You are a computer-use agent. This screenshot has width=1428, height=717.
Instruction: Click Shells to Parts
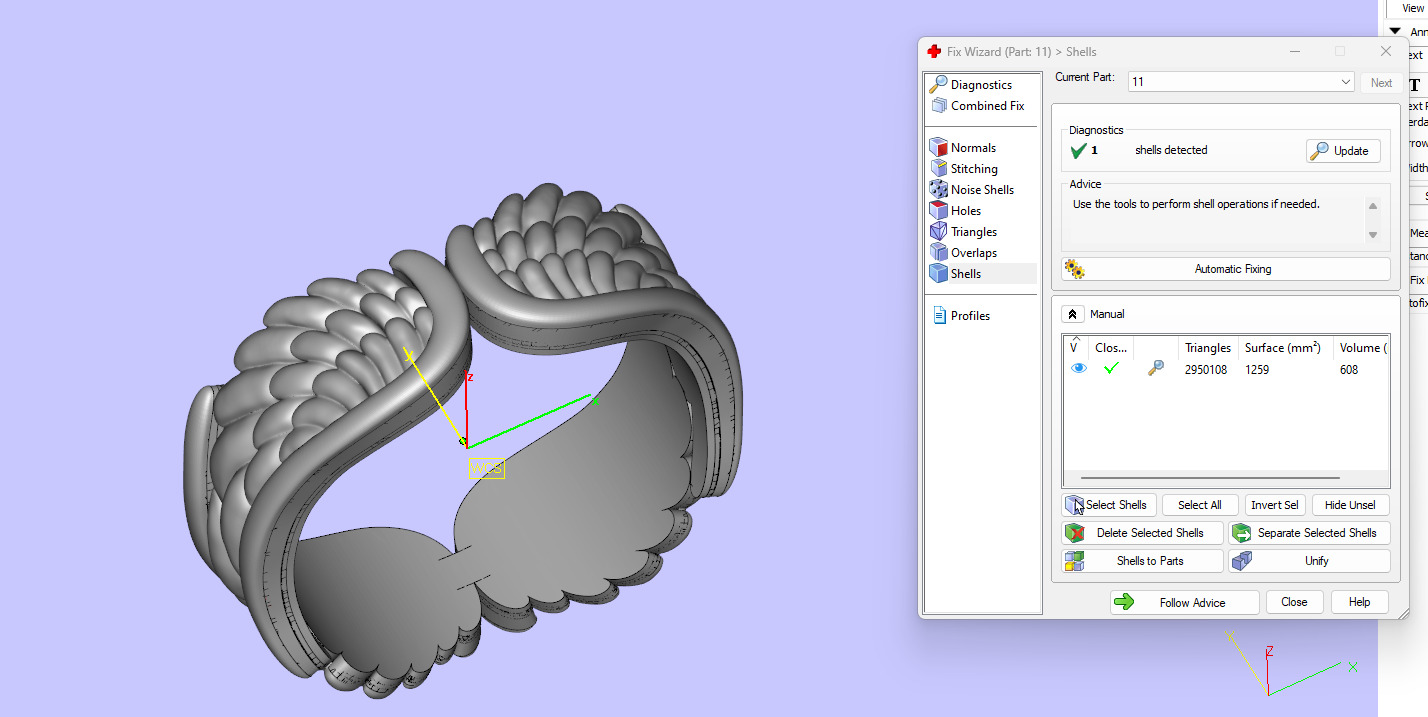[x=1142, y=561]
